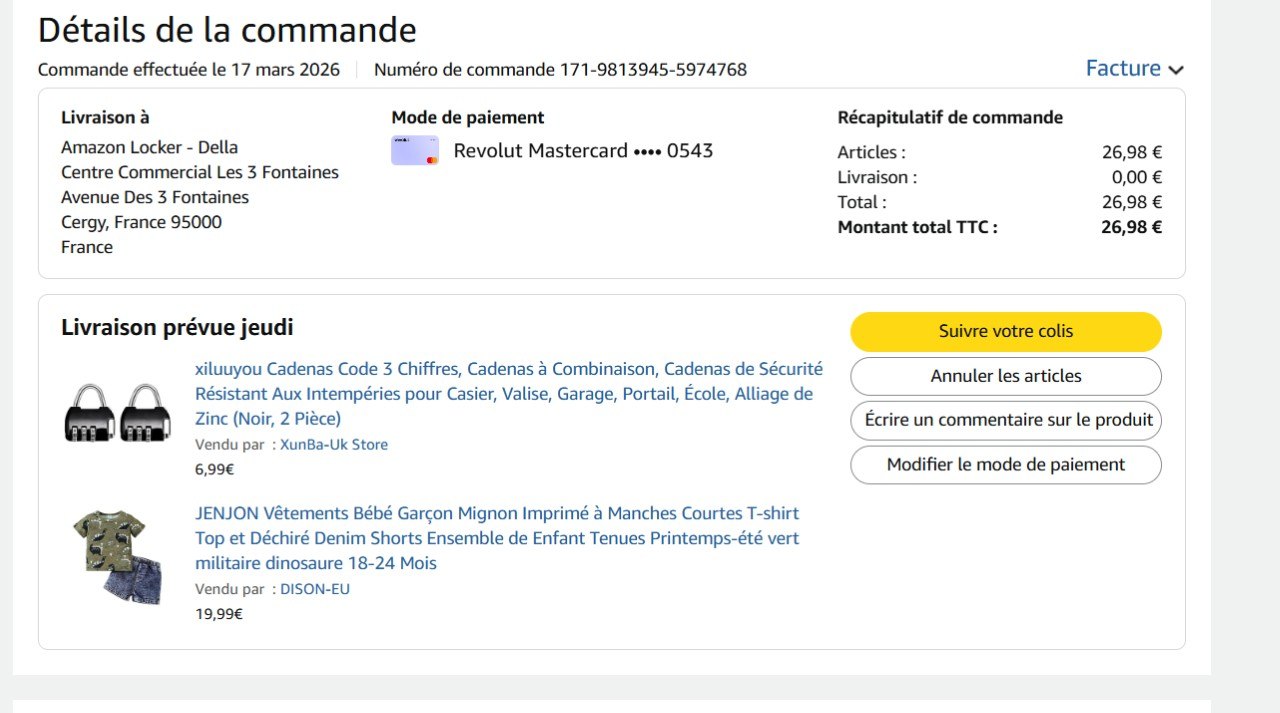Open the Facture dropdown
Screen dimensions: 1280x713
click(x=1123, y=69)
